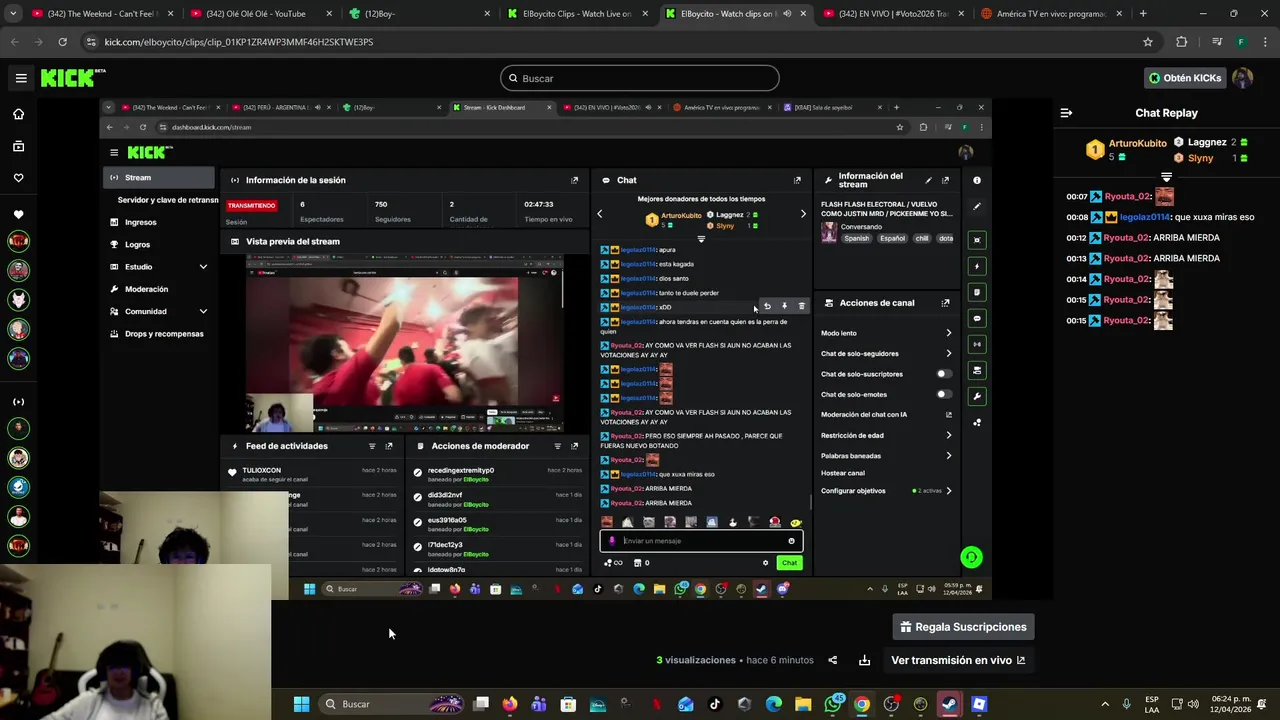Open the Chat de solo-seguidores arrow in clip
1280x720 pixels.
pos(948,353)
